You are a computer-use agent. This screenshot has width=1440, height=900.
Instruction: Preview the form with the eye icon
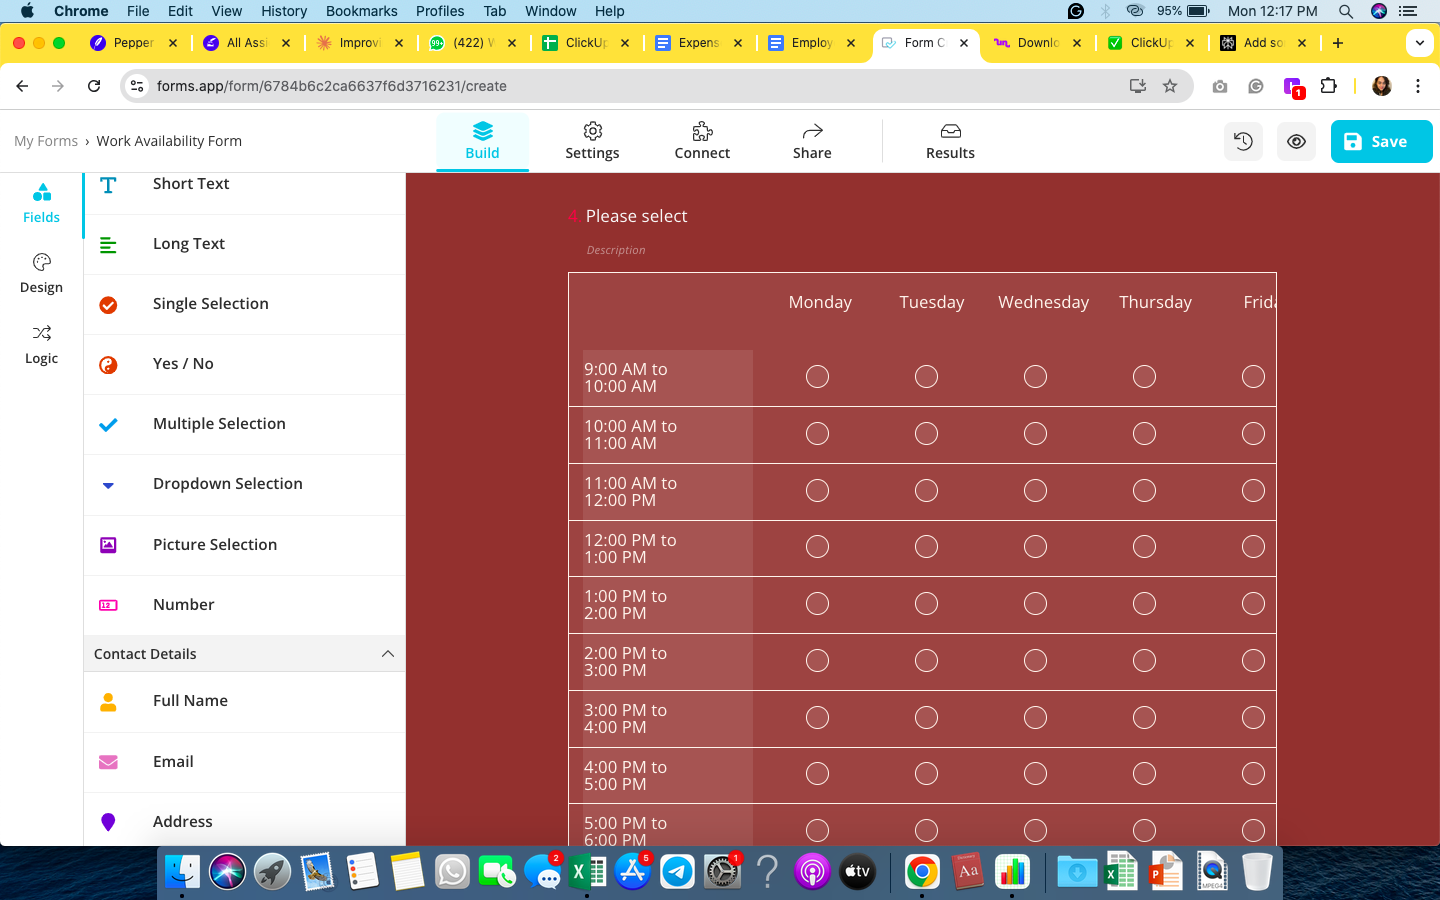(x=1296, y=141)
